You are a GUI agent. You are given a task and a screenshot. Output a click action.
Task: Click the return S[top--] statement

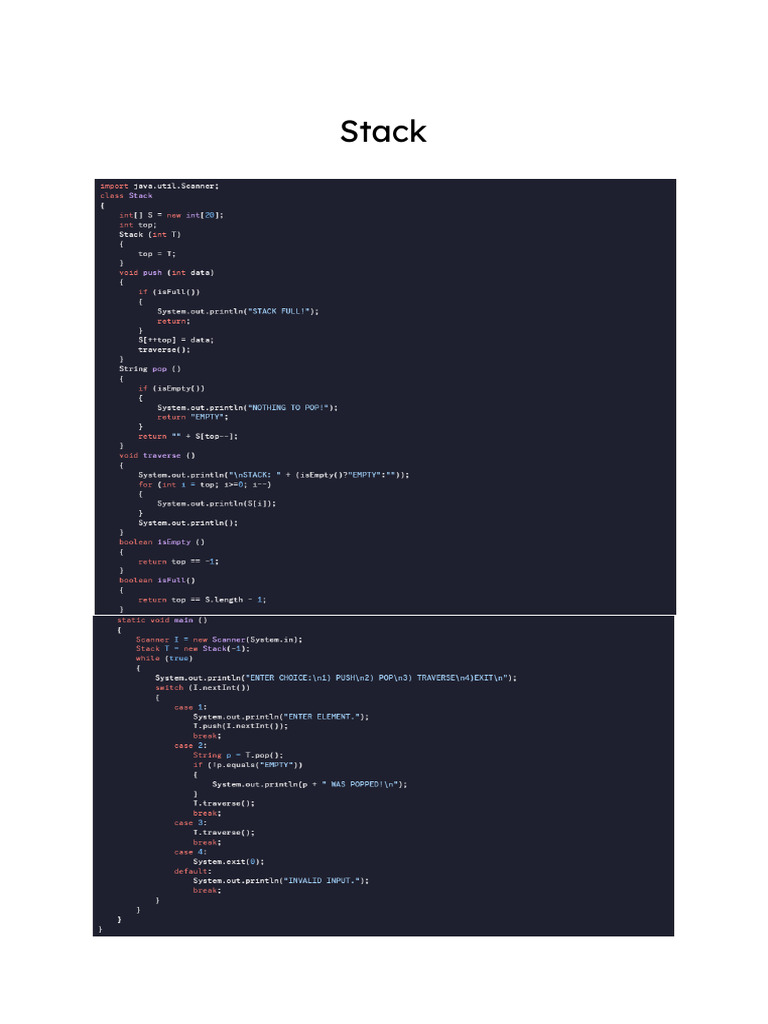click(x=187, y=436)
